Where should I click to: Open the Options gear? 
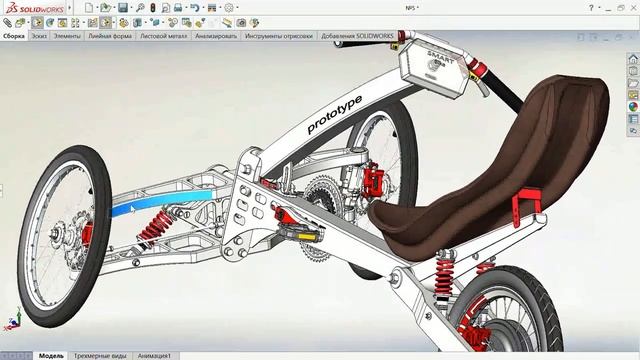tap(229, 7)
